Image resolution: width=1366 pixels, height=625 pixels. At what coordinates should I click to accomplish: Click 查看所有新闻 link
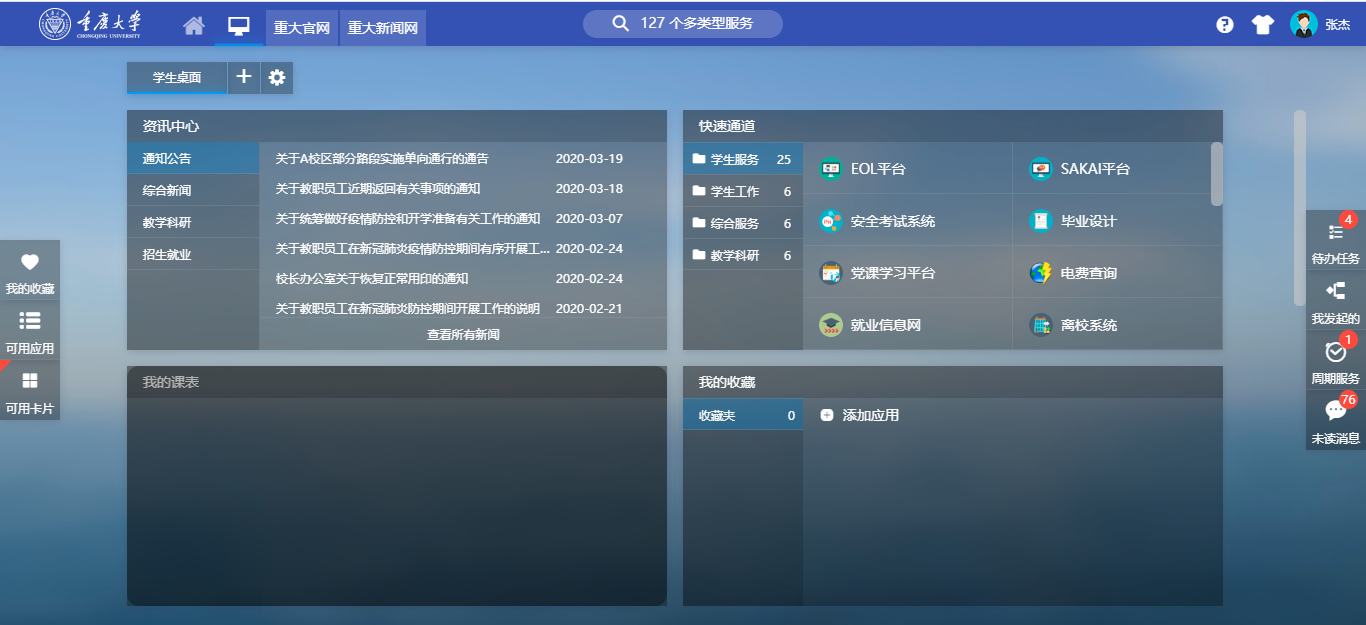(463, 335)
